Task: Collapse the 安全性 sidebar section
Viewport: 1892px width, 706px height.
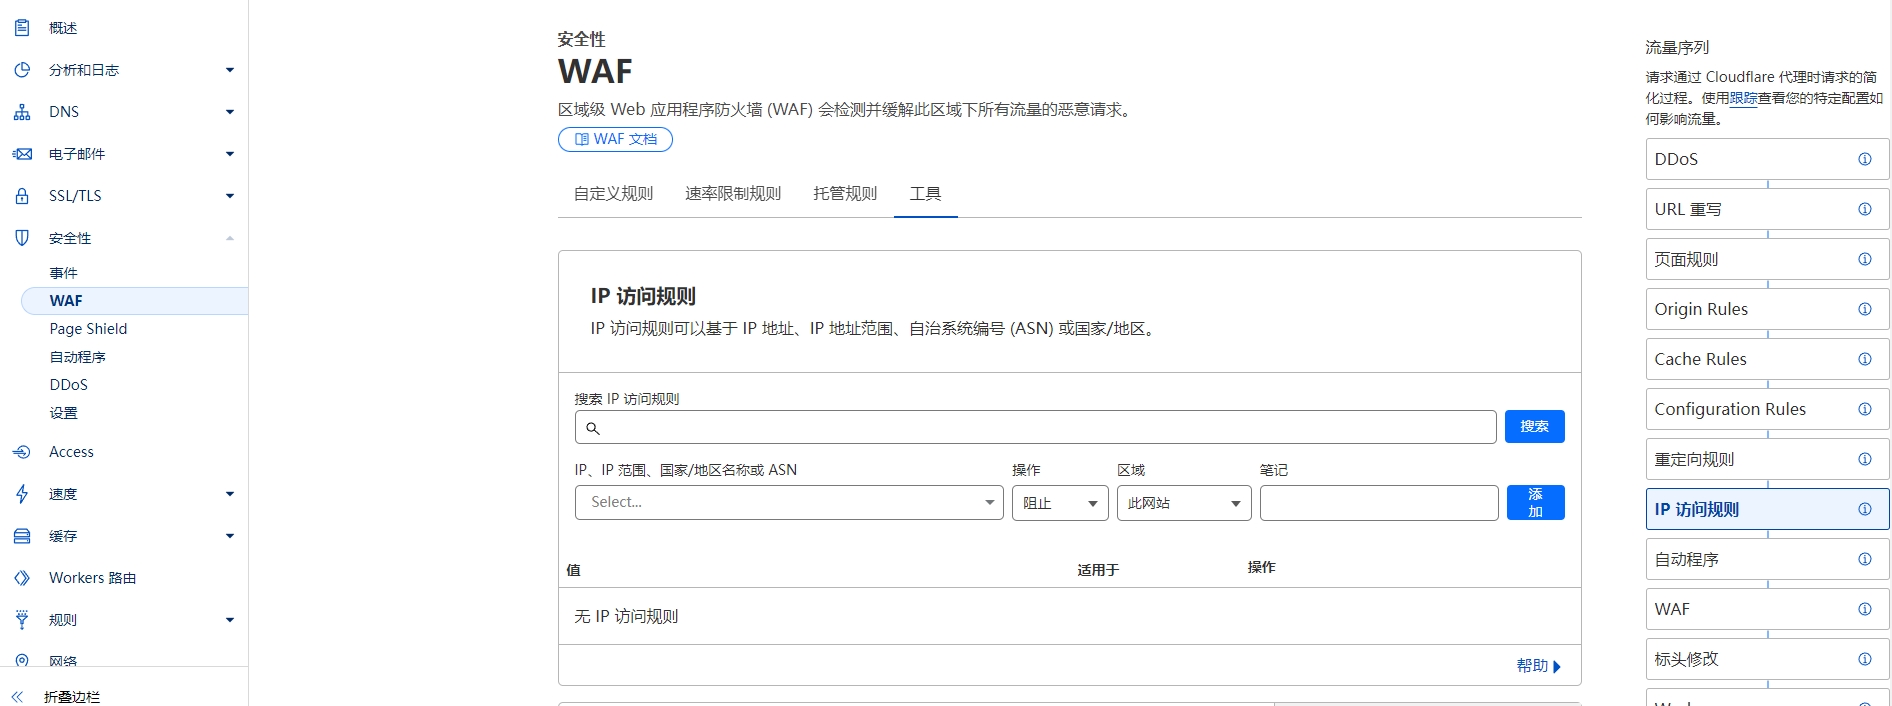Action: tap(230, 238)
